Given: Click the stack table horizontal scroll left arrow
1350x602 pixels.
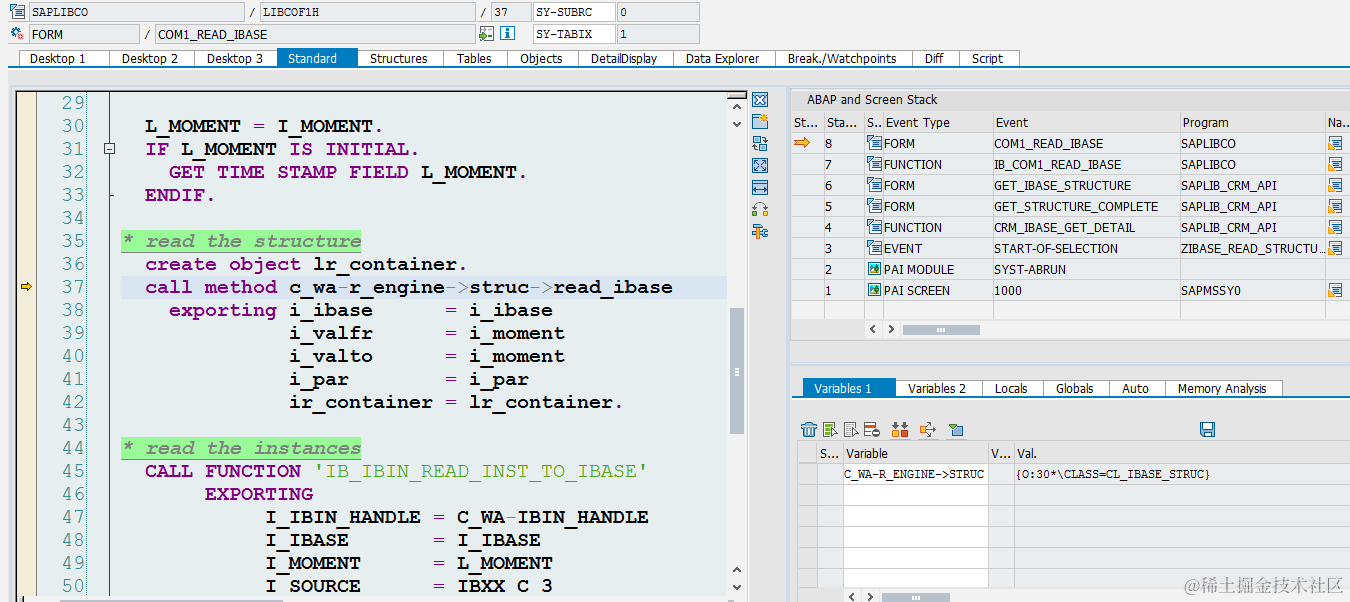Looking at the screenshot, I should pyautogui.click(x=873, y=329).
